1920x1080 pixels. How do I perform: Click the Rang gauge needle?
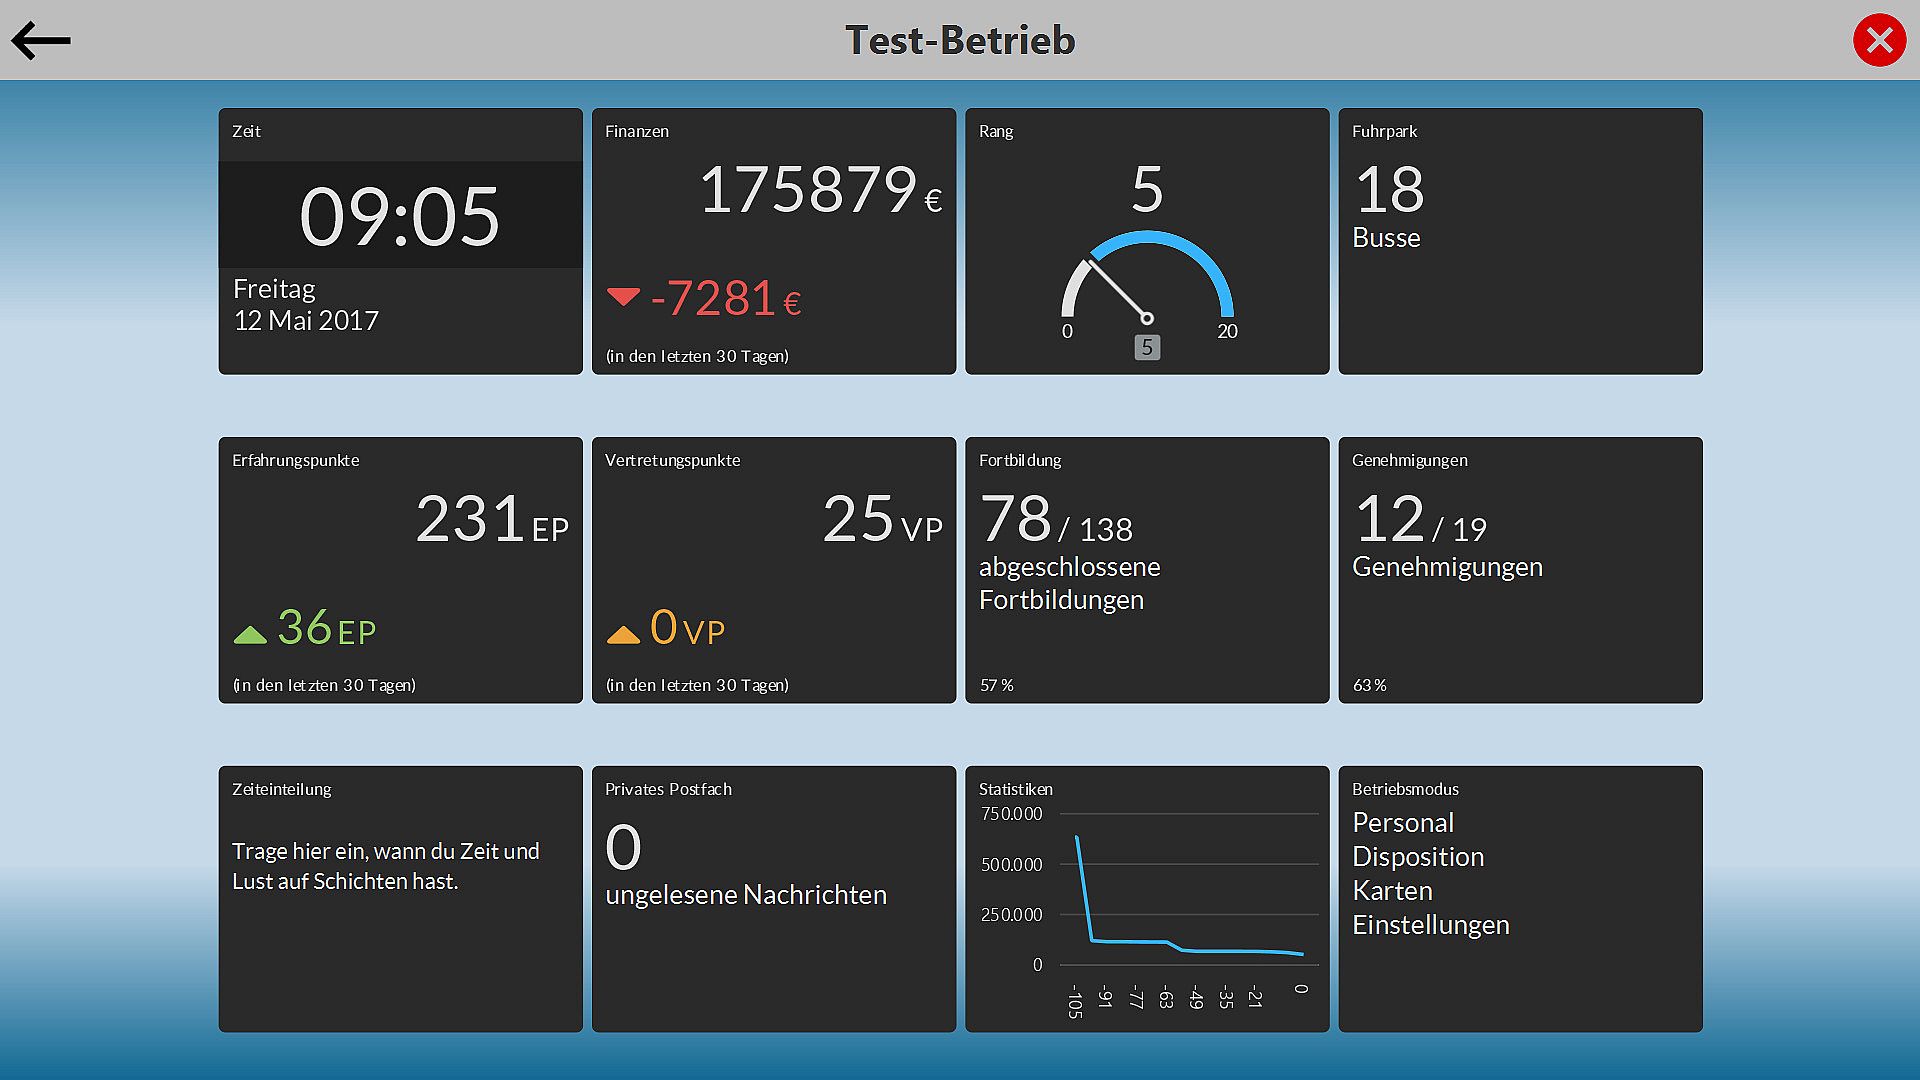click(x=1118, y=289)
